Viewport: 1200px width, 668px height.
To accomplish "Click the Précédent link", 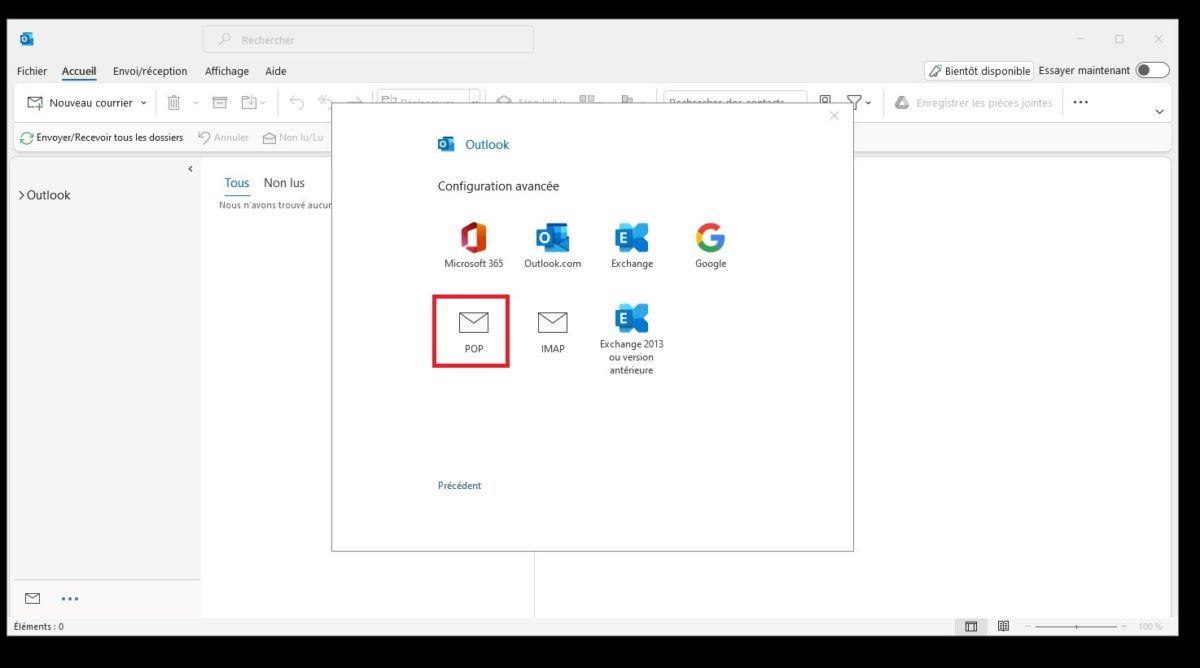I will [x=459, y=486].
